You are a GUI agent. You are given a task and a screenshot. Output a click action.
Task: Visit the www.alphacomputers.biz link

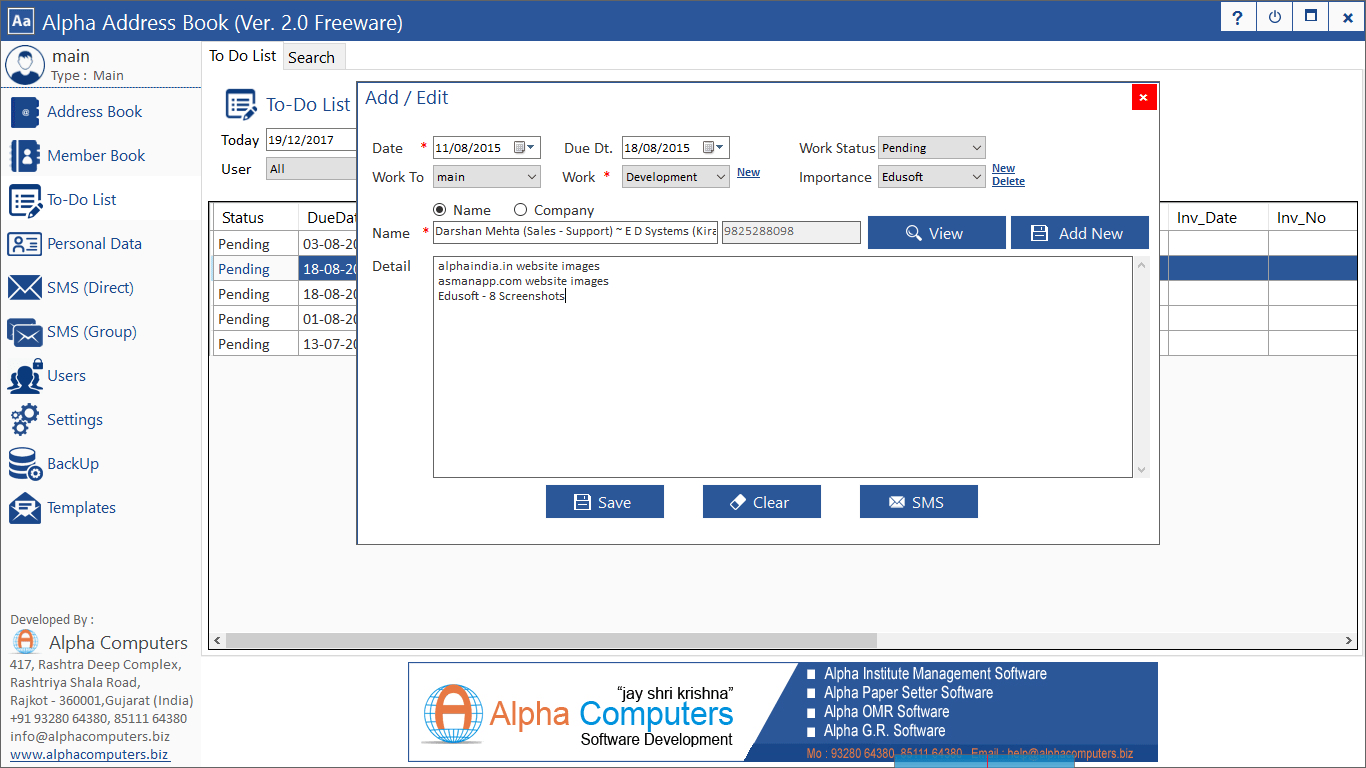pos(88,754)
